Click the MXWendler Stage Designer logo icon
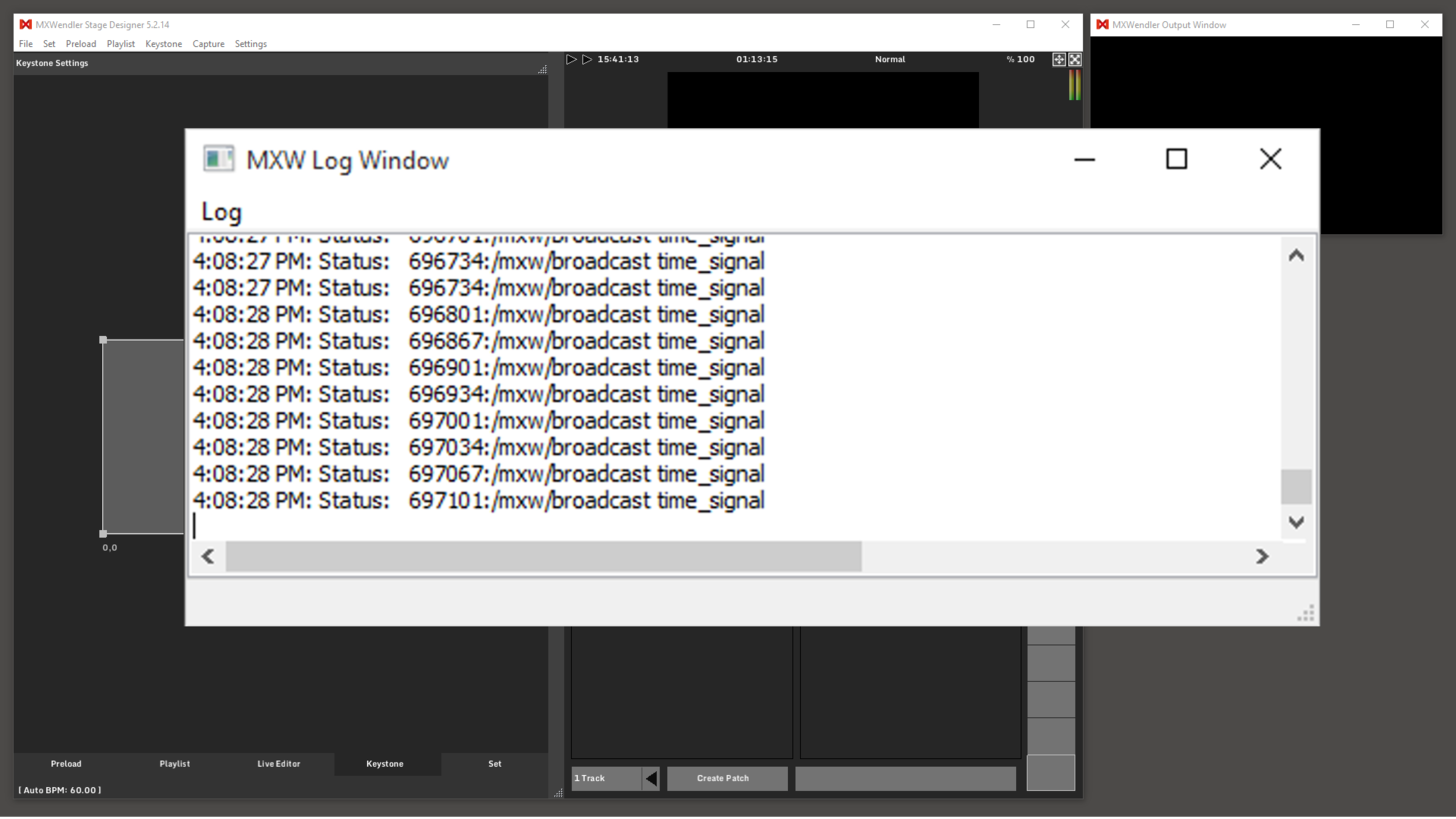The width and height of the screenshot is (1456, 819). click(x=25, y=25)
